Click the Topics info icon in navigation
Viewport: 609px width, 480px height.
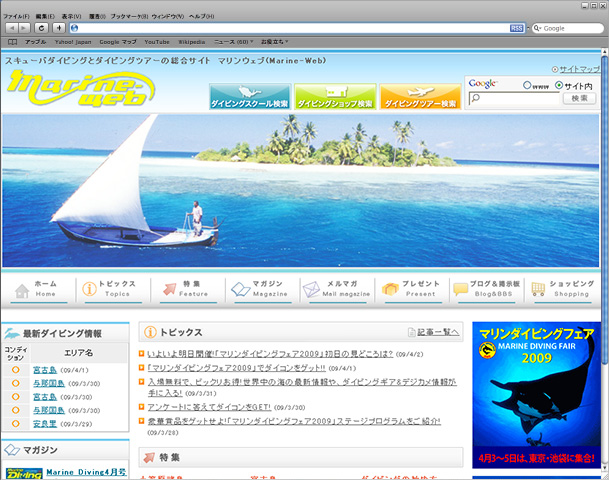[89, 289]
